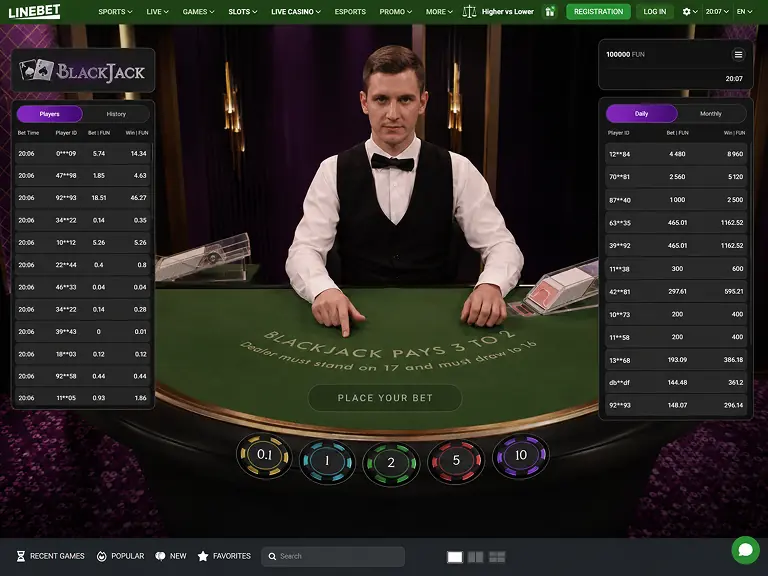The height and width of the screenshot is (576, 768).
Task: Select the Daily leaderboard tab
Action: (x=642, y=113)
